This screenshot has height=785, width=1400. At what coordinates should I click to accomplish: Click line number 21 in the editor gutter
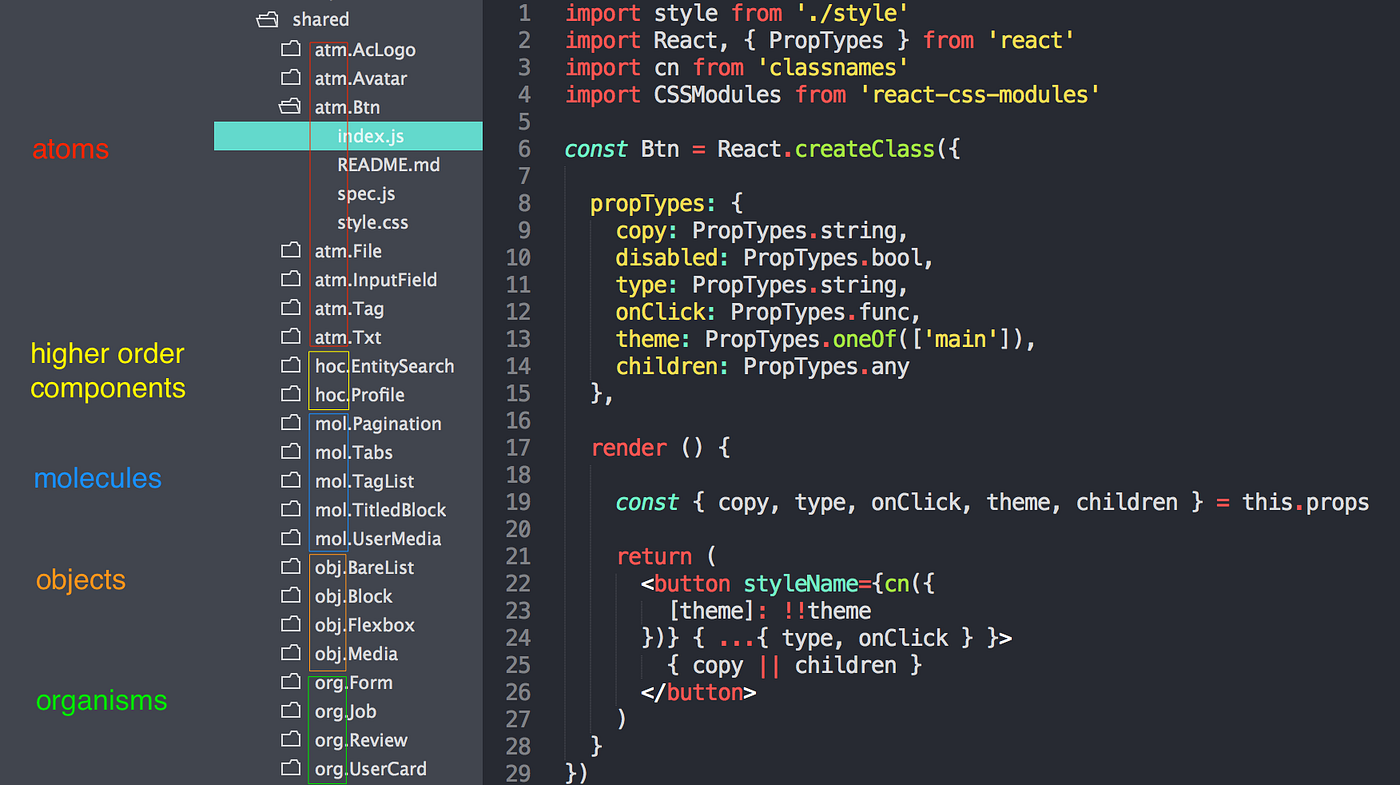click(x=519, y=556)
